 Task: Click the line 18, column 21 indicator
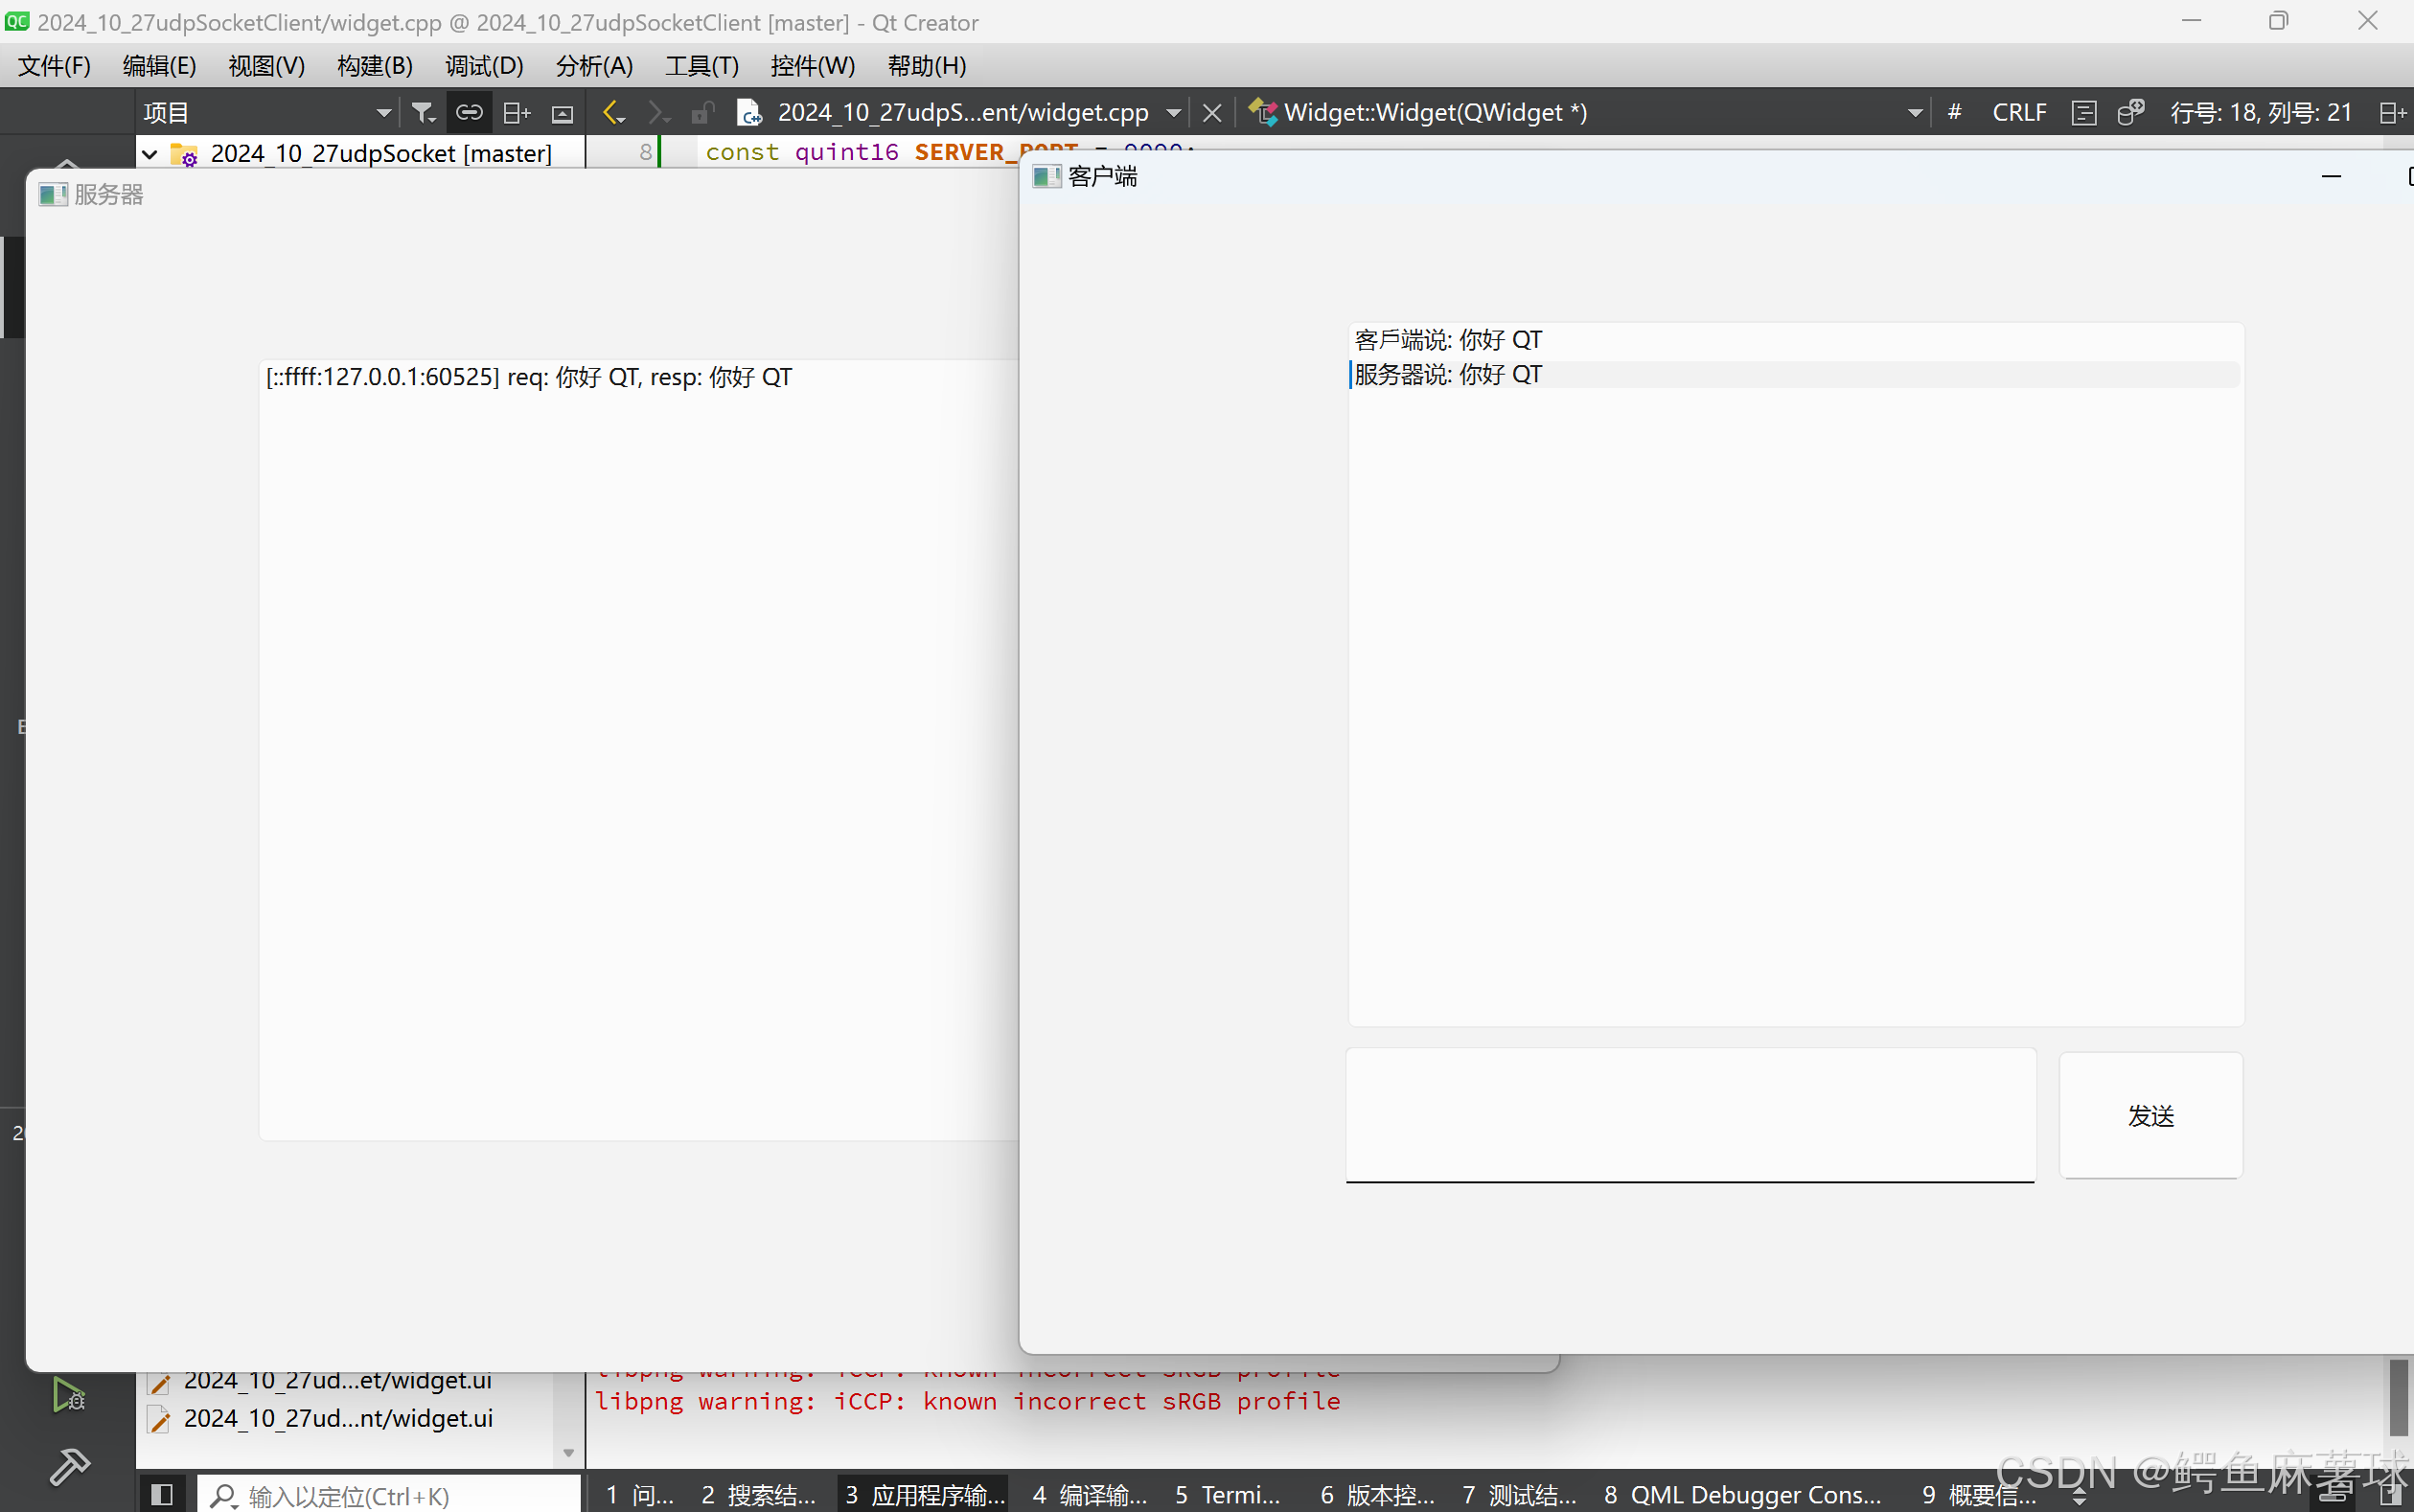pyautogui.click(x=2260, y=113)
